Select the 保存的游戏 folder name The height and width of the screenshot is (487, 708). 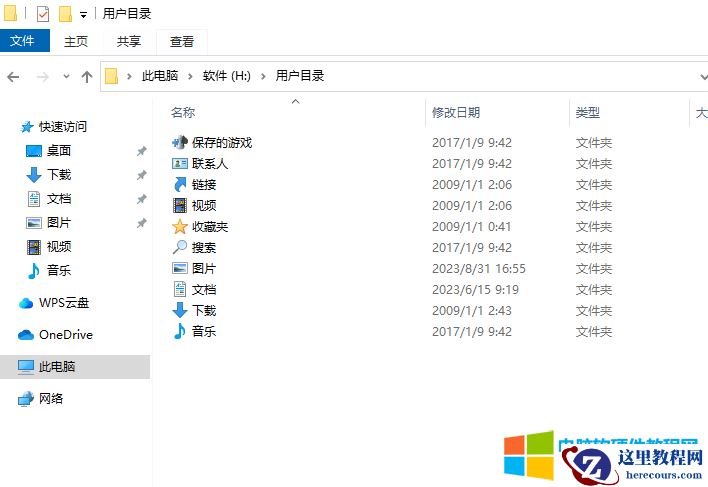tap(222, 143)
